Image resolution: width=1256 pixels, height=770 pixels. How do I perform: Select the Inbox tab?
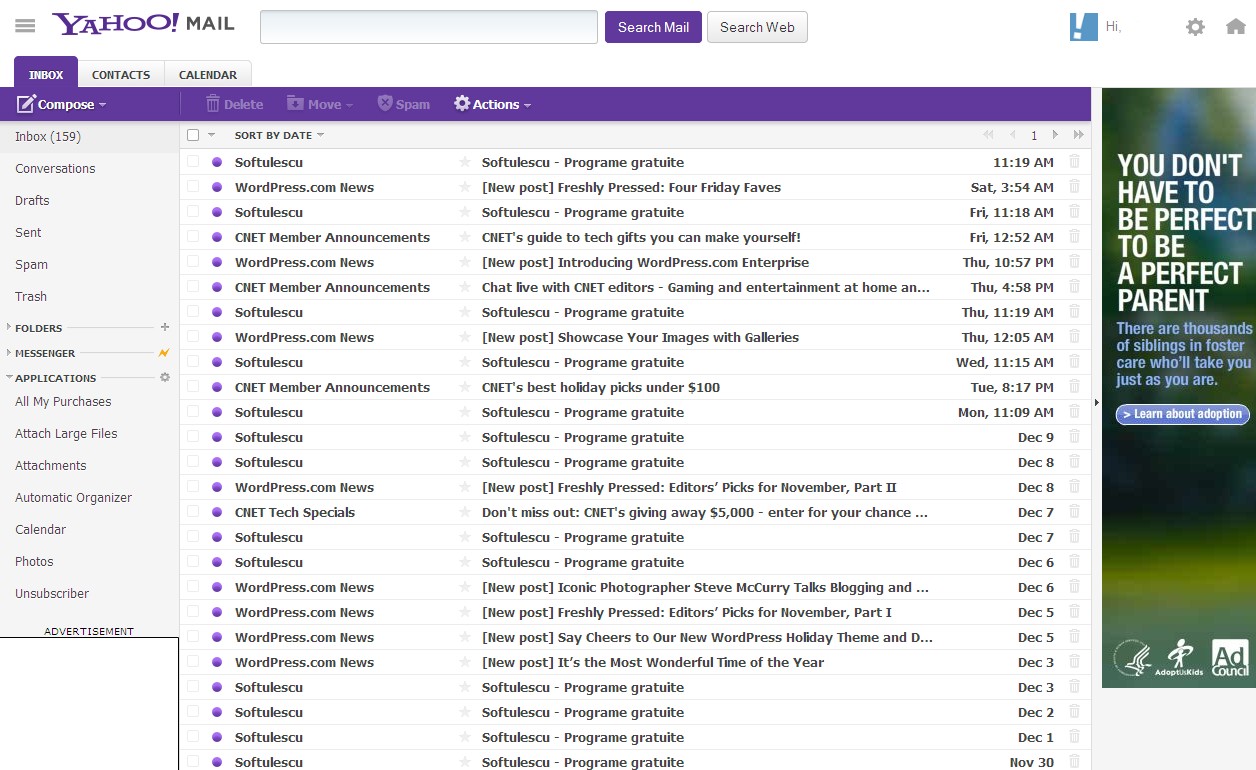(46, 74)
